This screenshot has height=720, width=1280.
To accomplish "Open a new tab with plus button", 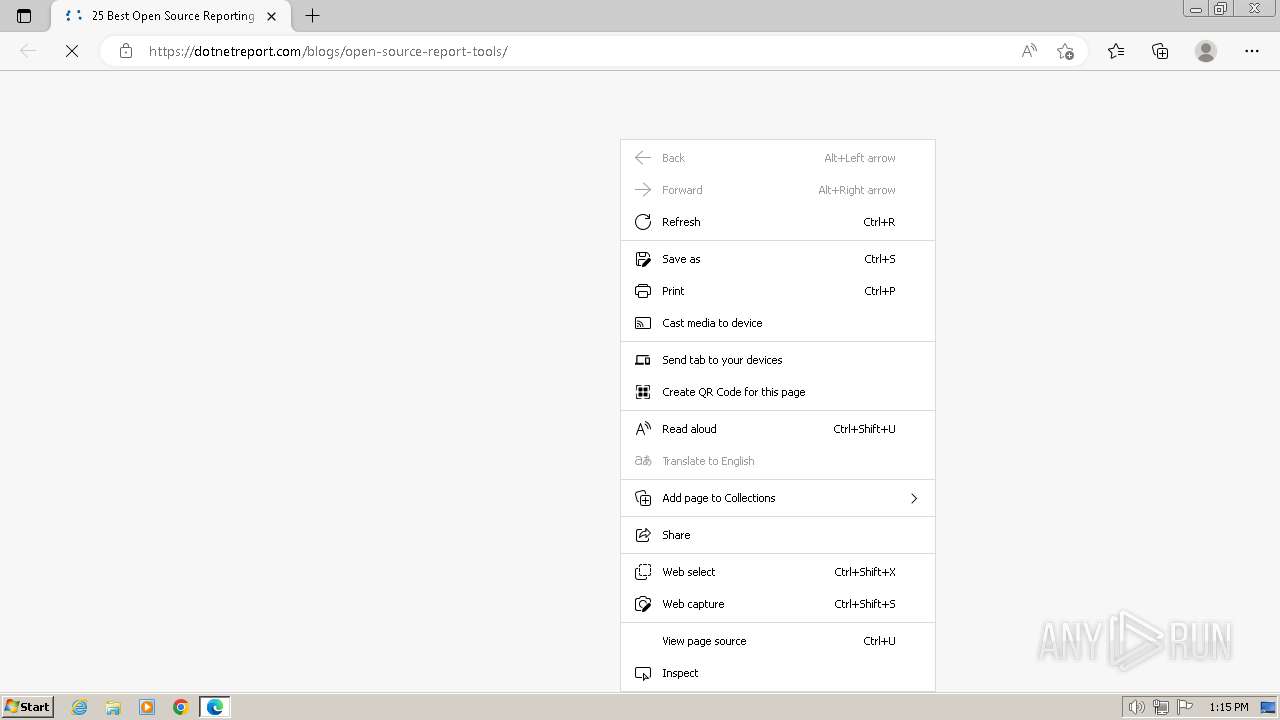I will click(312, 16).
